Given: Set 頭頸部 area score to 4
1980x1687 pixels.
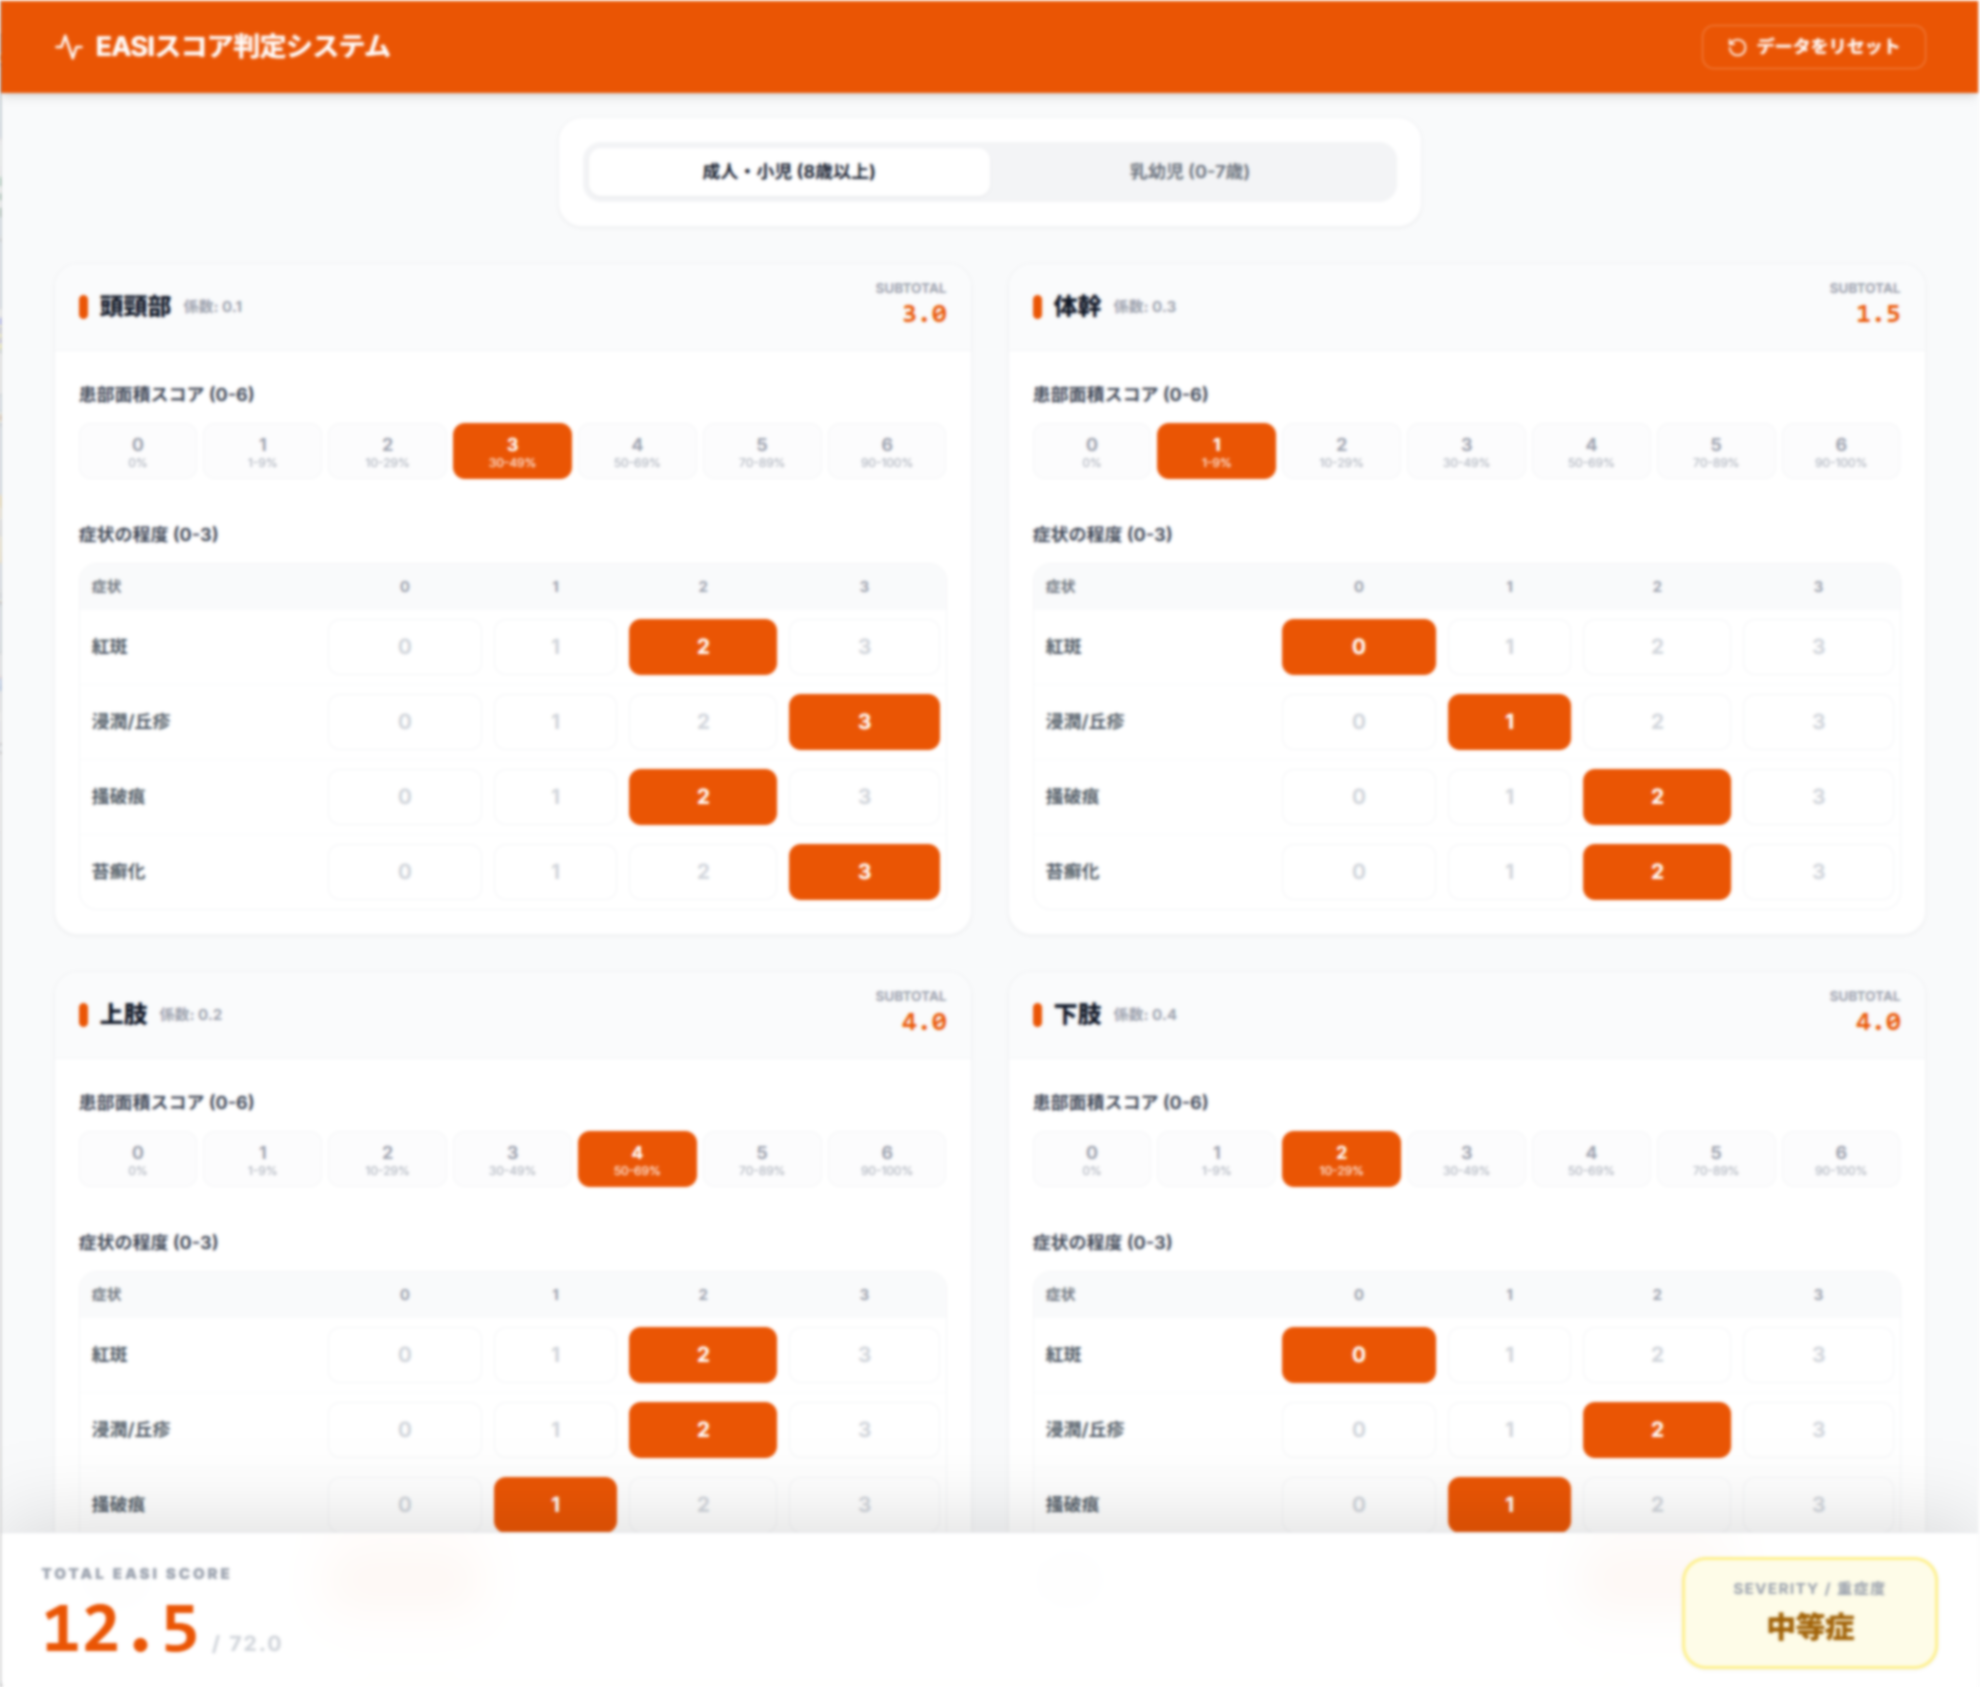Looking at the screenshot, I should pyautogui.click(x=637, y=451).
